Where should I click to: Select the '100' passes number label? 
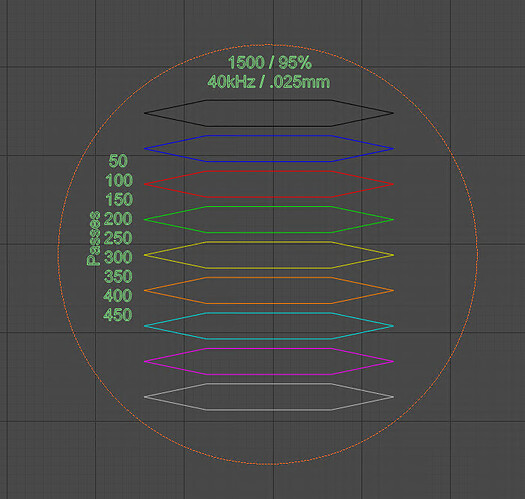[119, 181]
